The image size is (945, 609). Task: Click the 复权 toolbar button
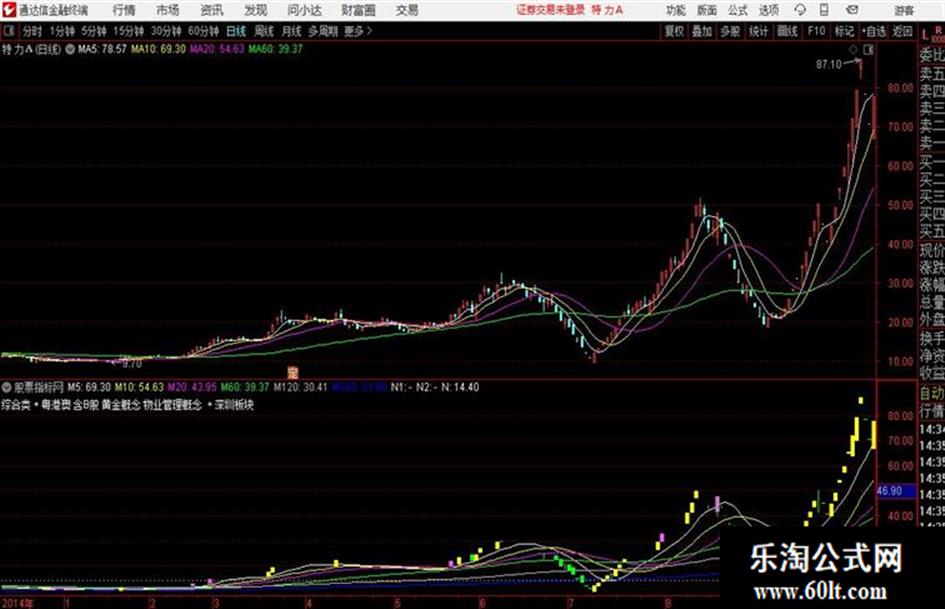[x=674, y=31]
